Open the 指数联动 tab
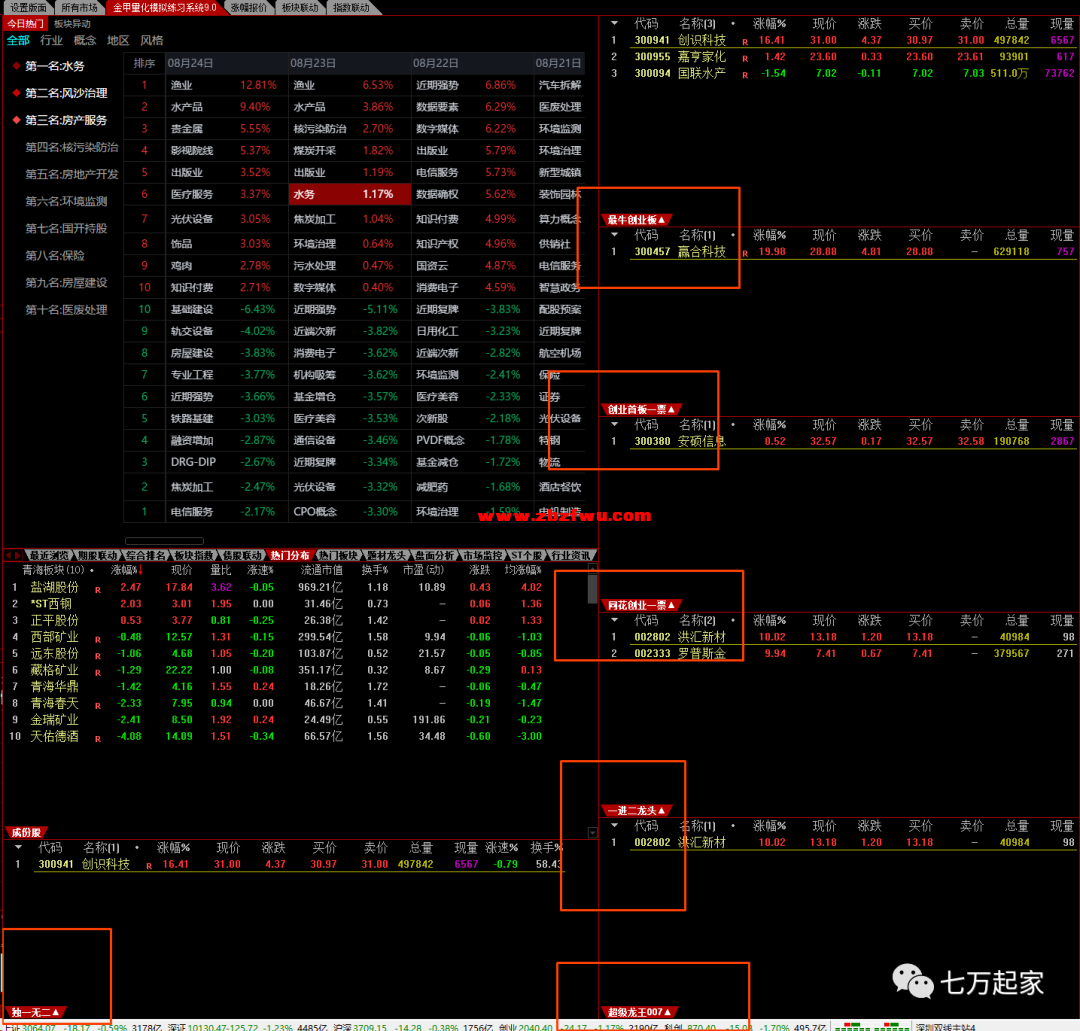 click(x=351, y=8)
